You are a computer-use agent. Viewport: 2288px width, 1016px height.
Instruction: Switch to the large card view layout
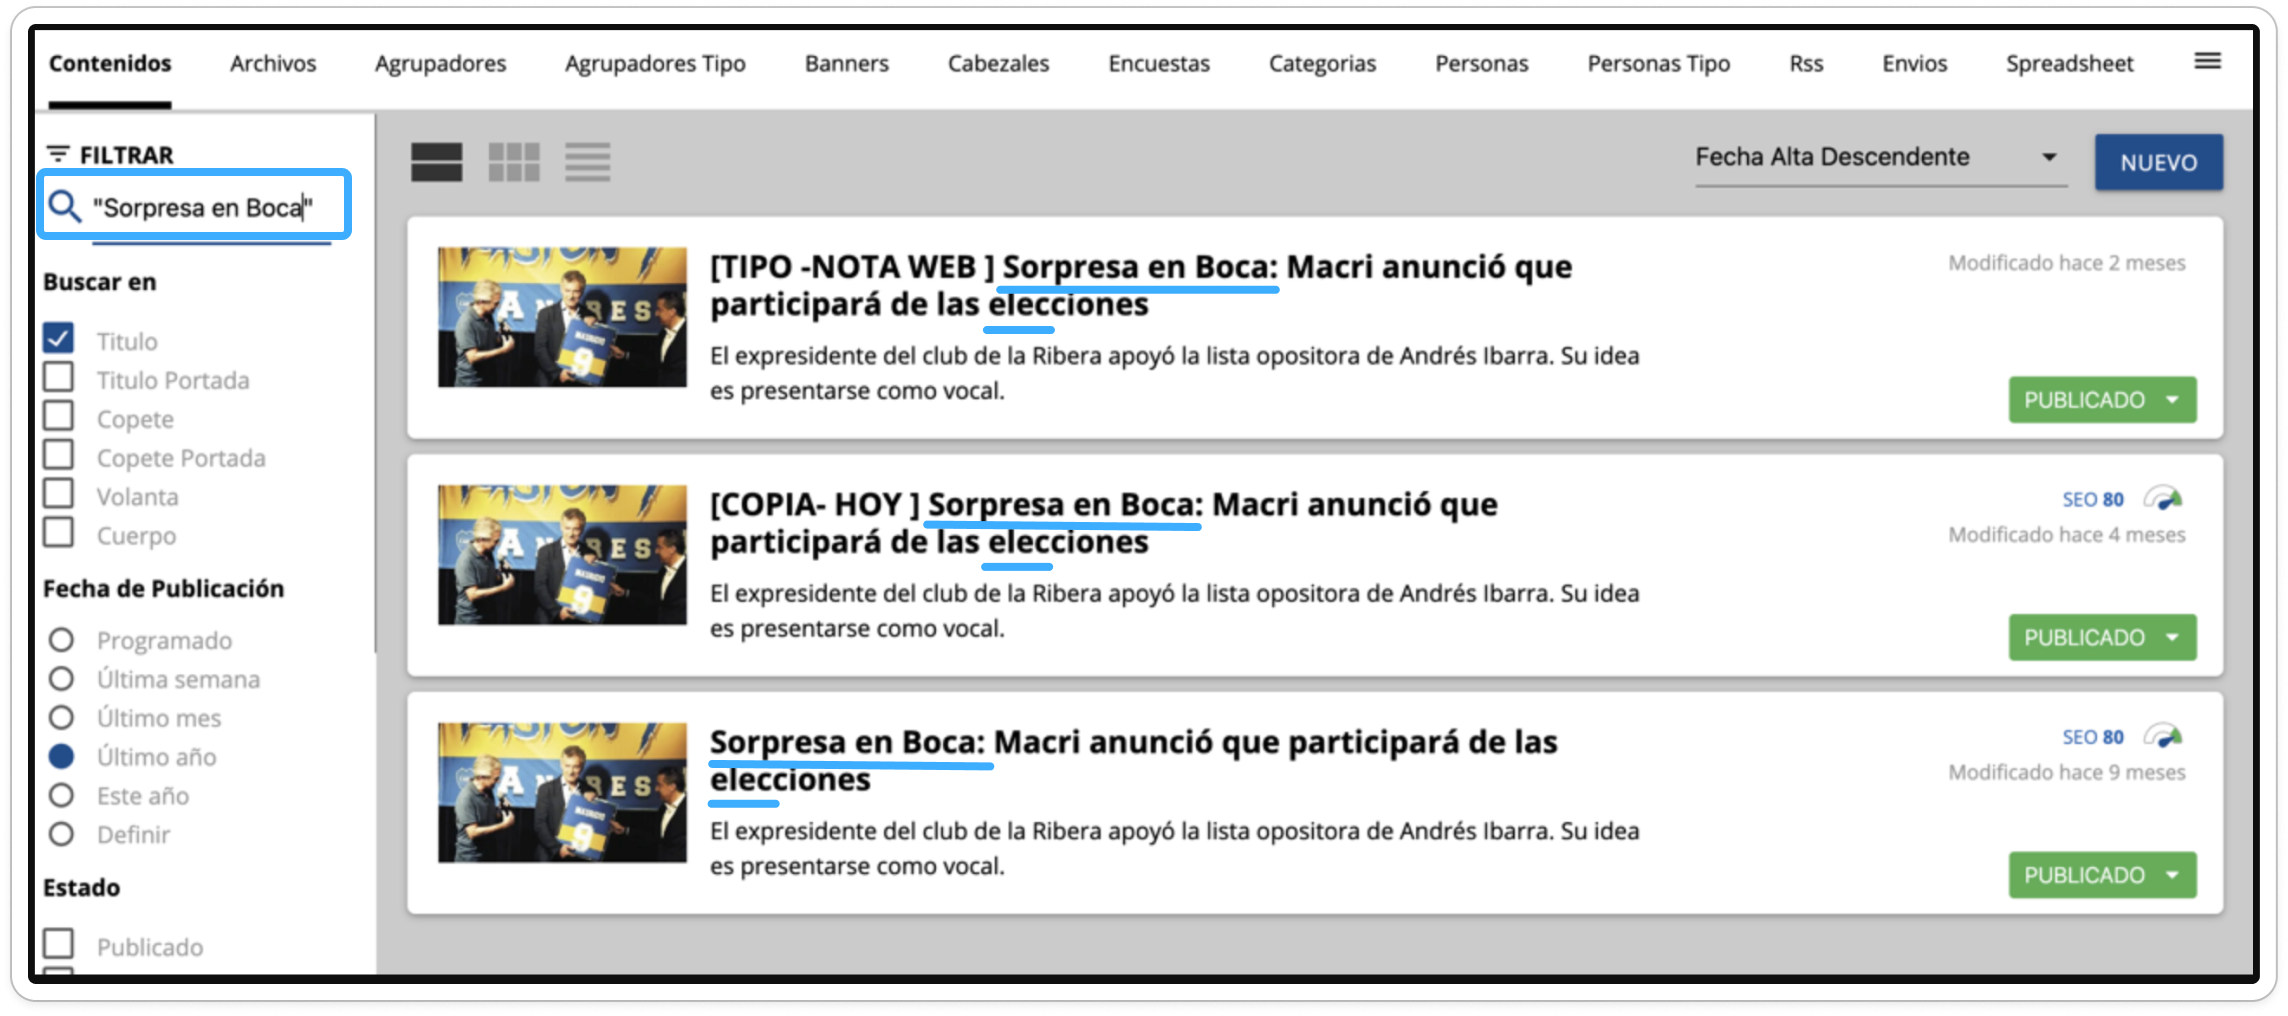pyautogui.click(x=436, y=162)
